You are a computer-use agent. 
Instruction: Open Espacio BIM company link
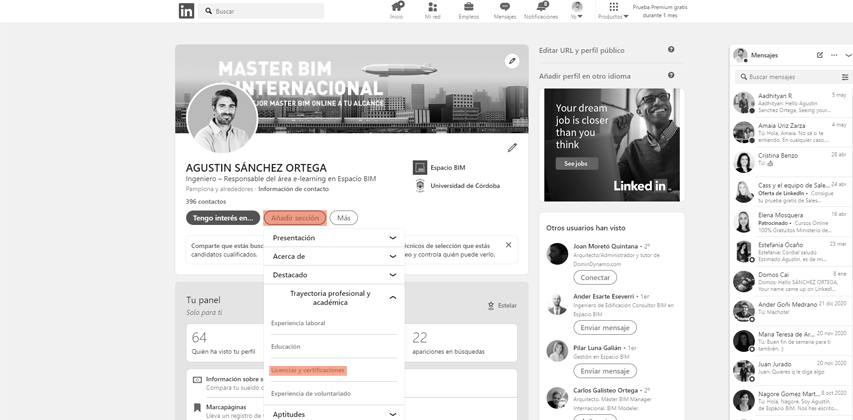coord(440,168)
